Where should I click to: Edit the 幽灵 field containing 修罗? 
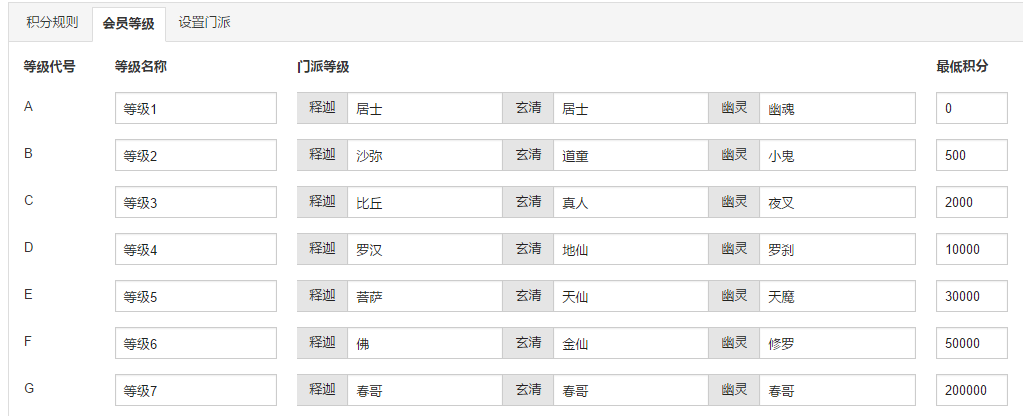(836, 343)
